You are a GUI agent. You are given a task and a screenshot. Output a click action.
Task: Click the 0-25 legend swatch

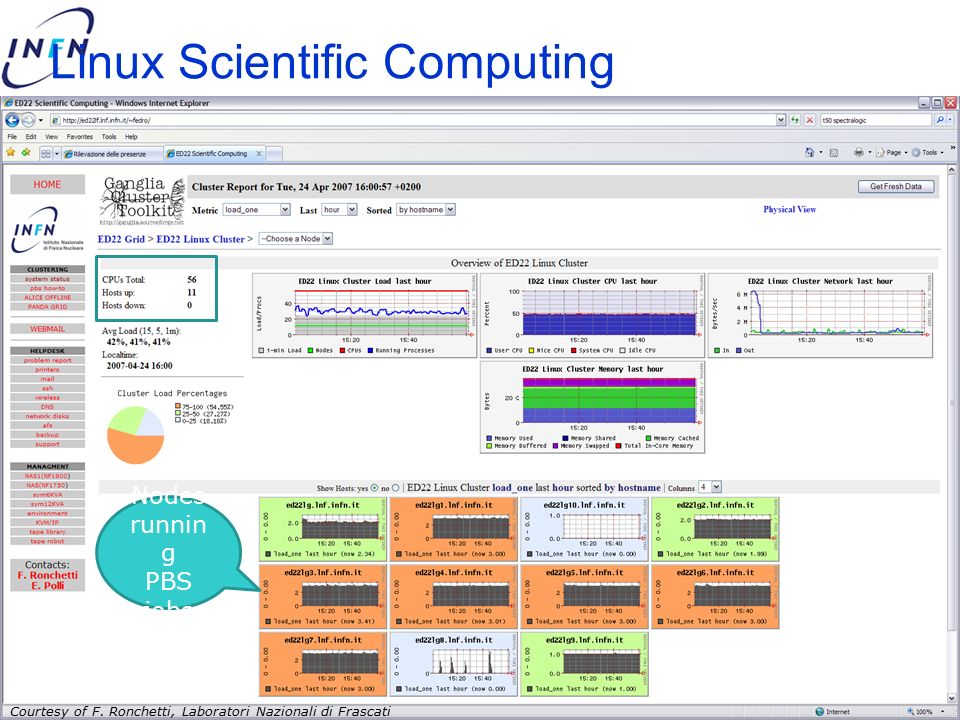[x=178, y=420]
